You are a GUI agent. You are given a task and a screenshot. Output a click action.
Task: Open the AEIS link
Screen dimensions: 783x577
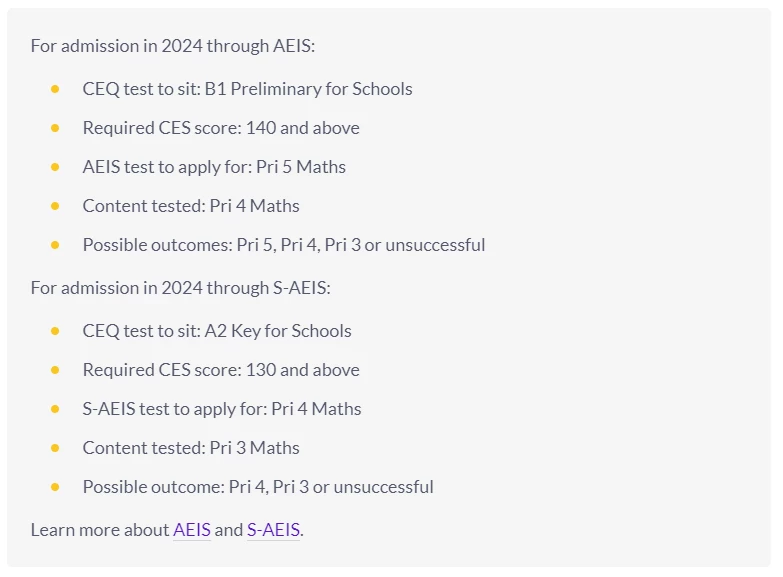coord(192,530)
